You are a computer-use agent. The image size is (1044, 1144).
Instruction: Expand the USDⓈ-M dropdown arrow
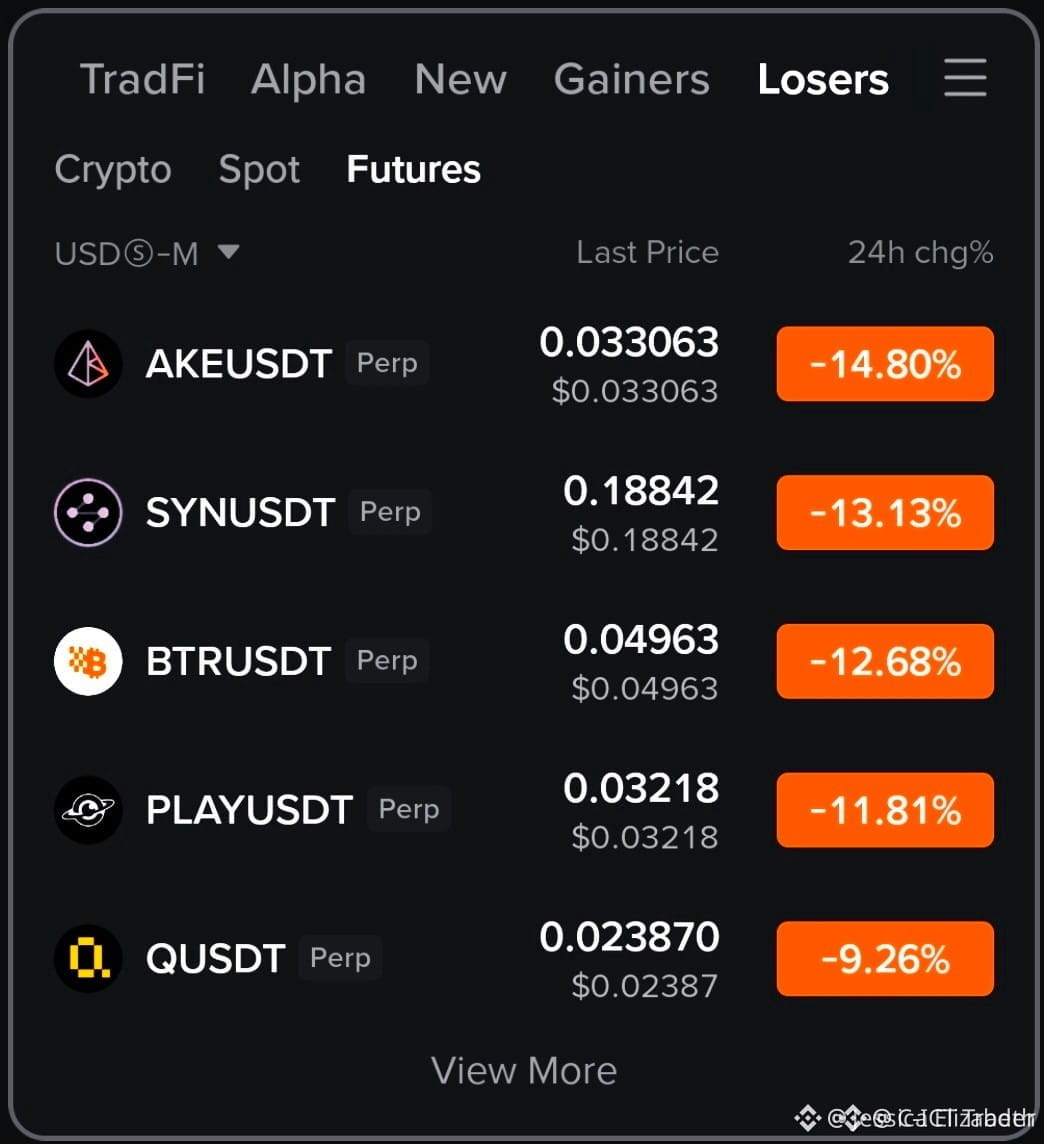pos(228,252)
